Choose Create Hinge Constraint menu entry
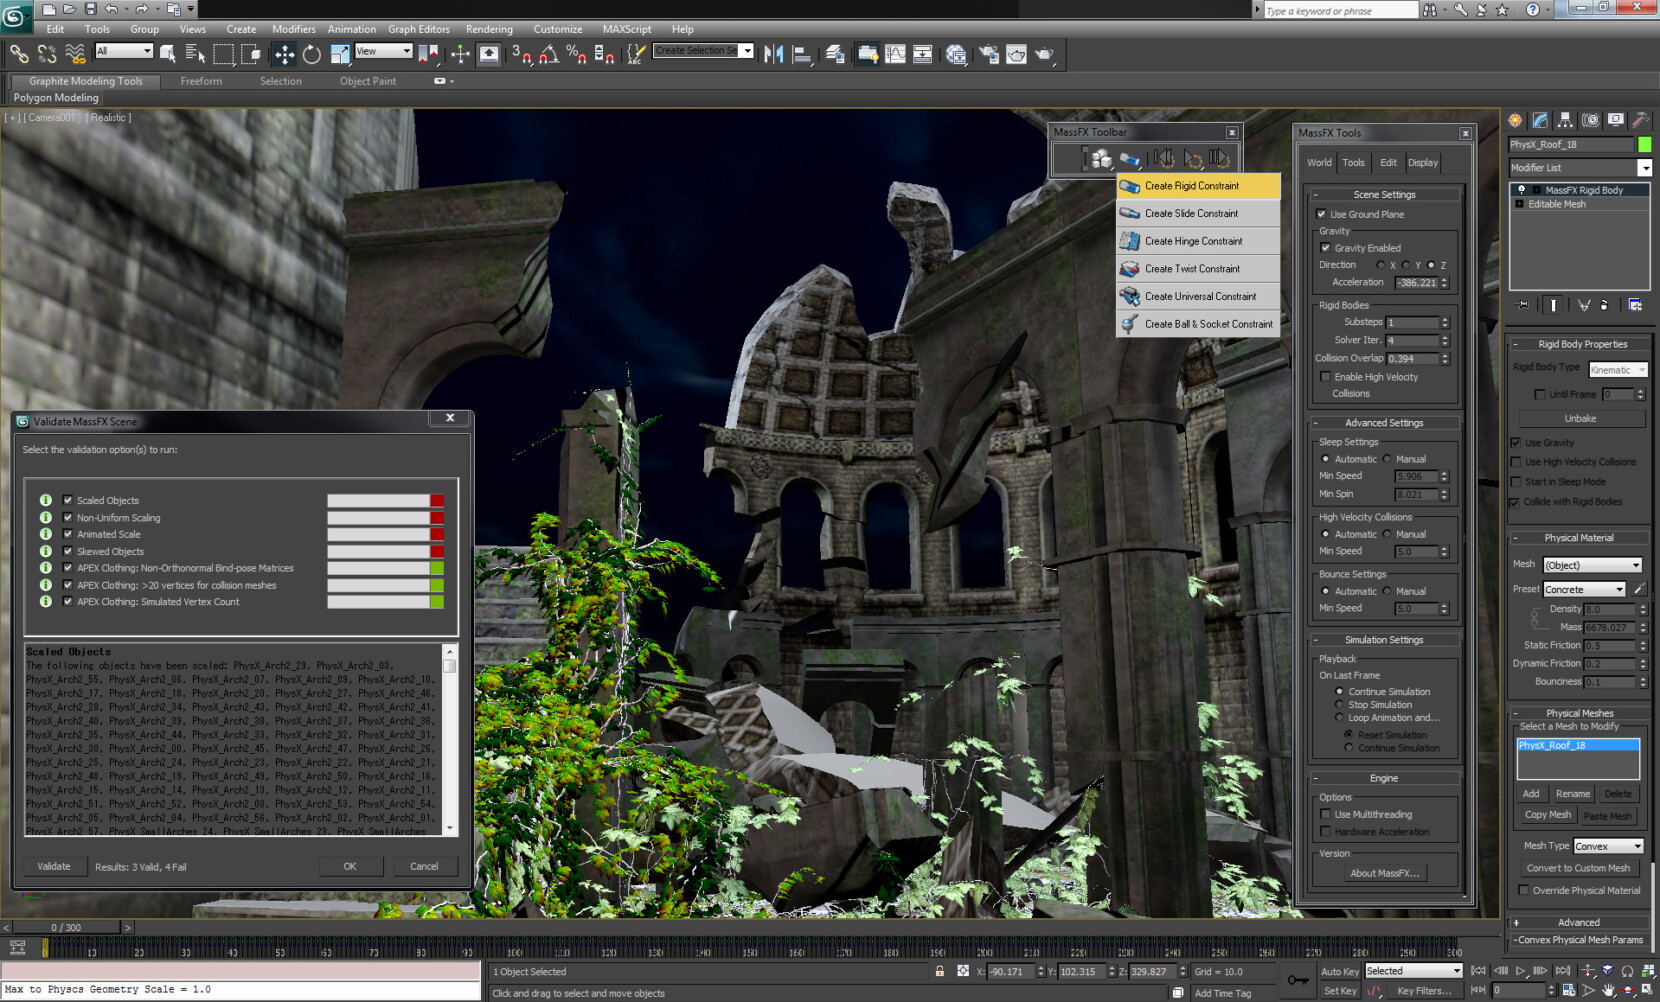The height and width of the screenshot is (1002, 1660). coord(1194,241)
